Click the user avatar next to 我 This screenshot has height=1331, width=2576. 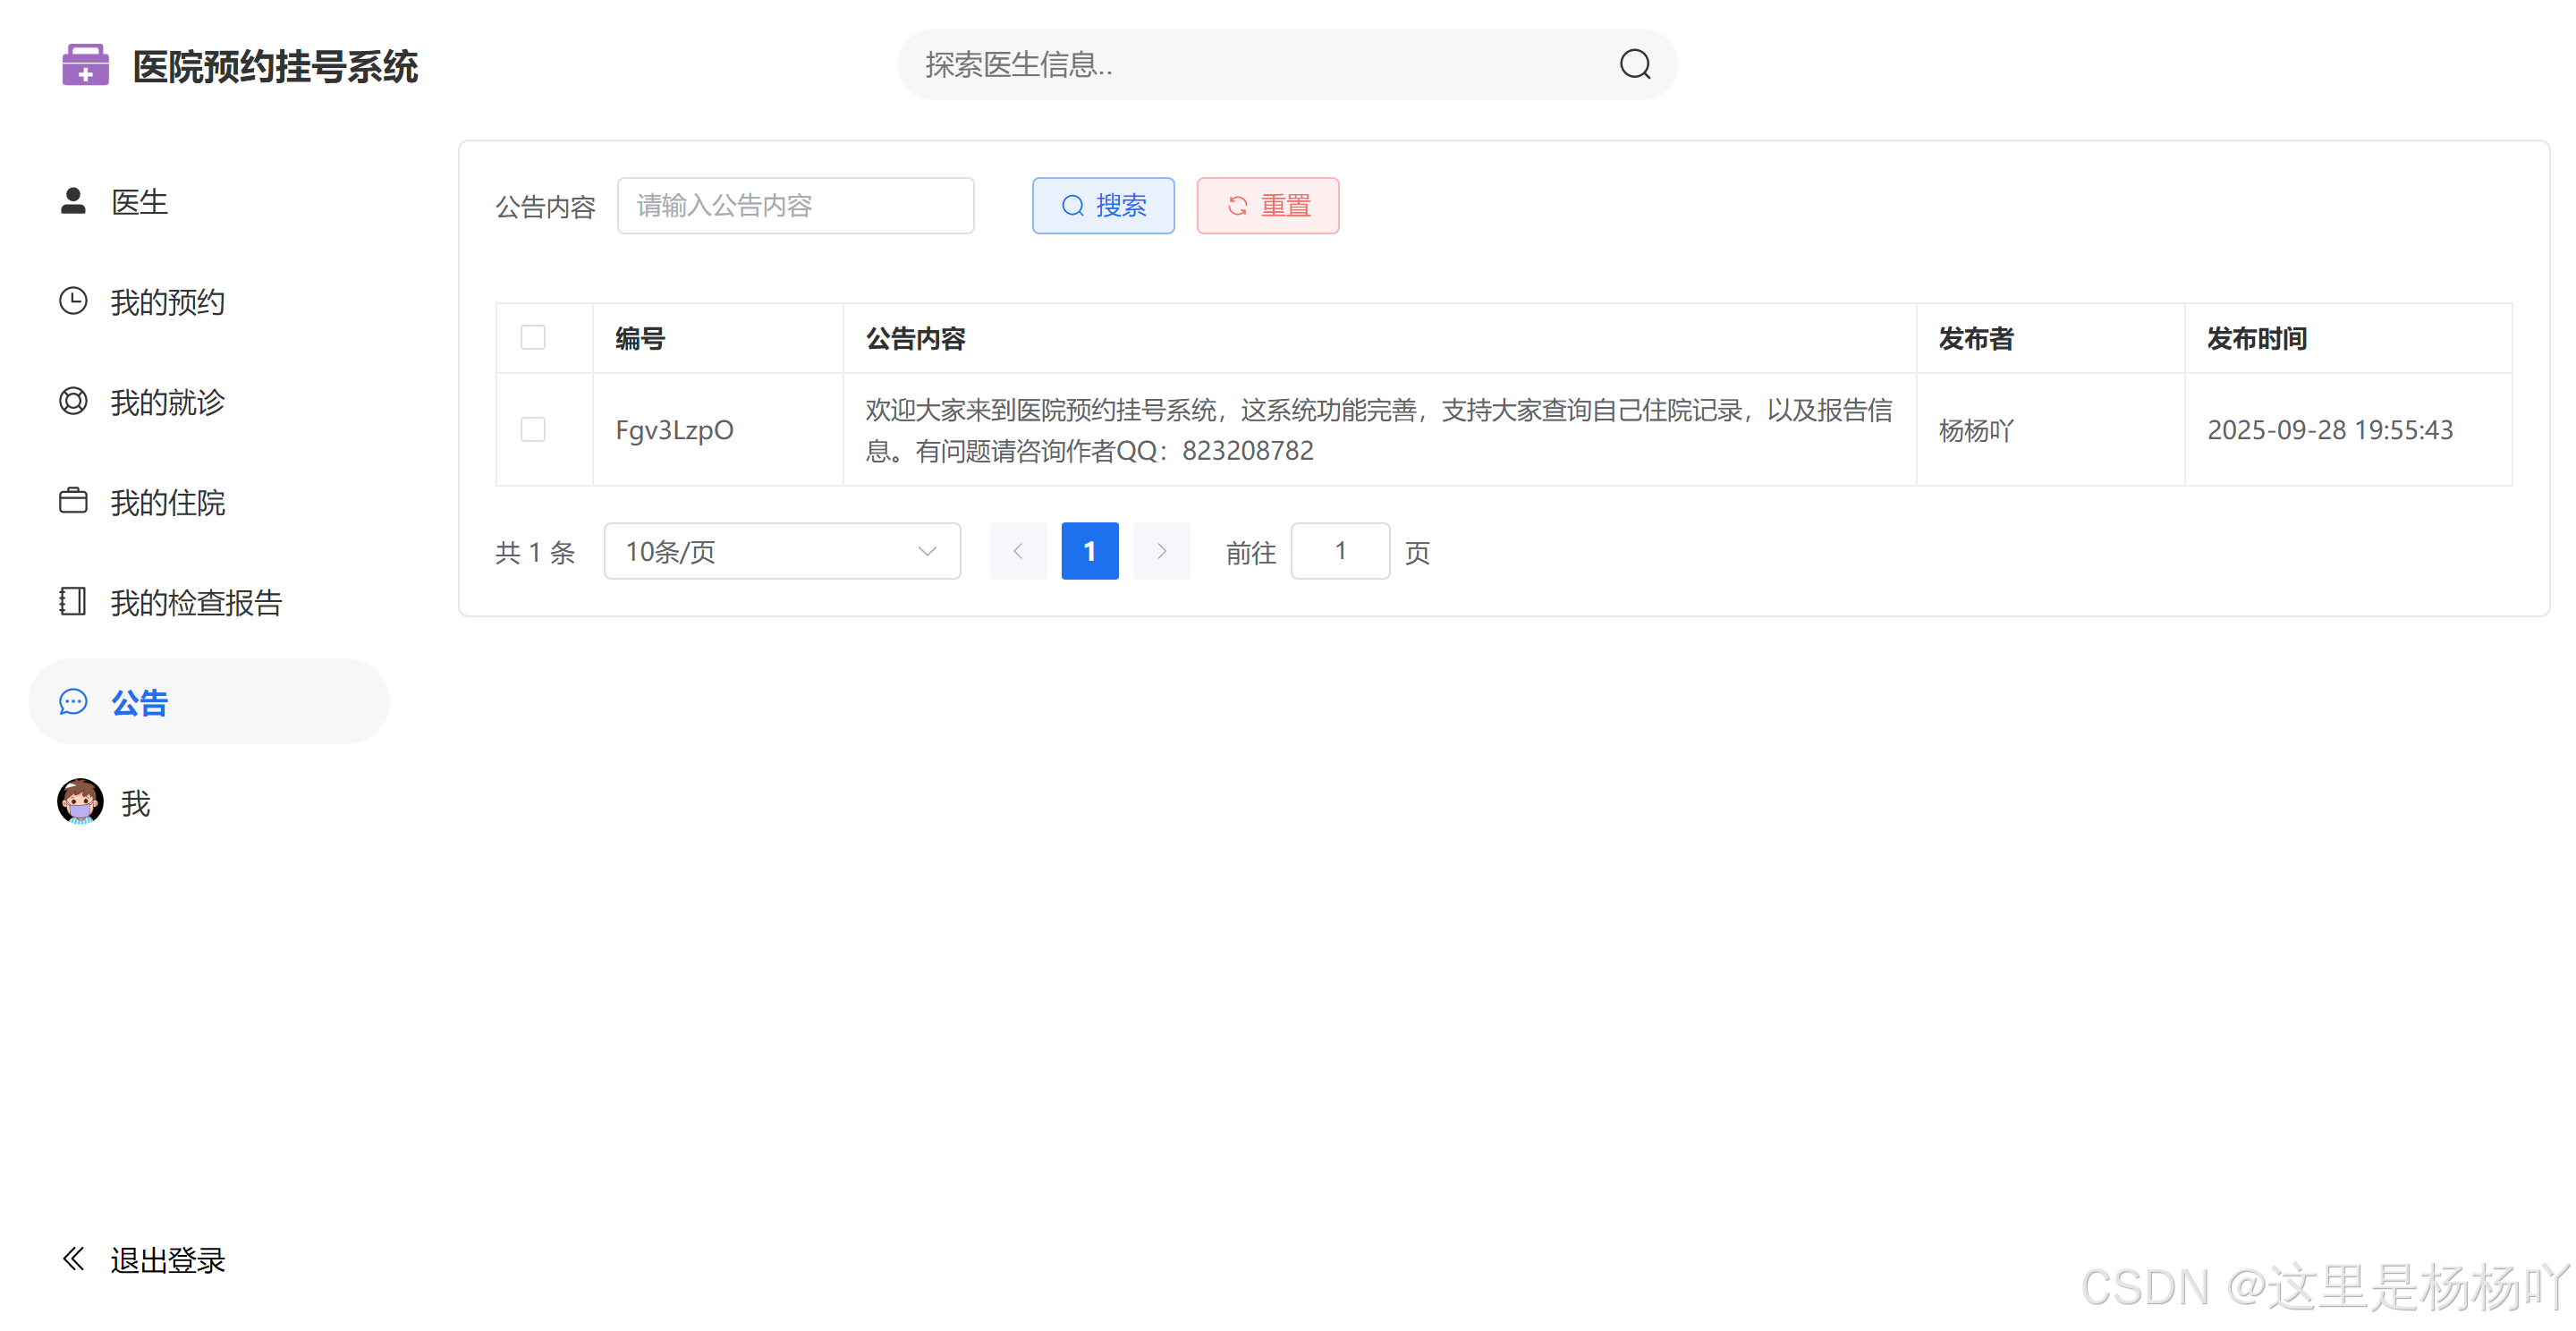tap(80, 801)
